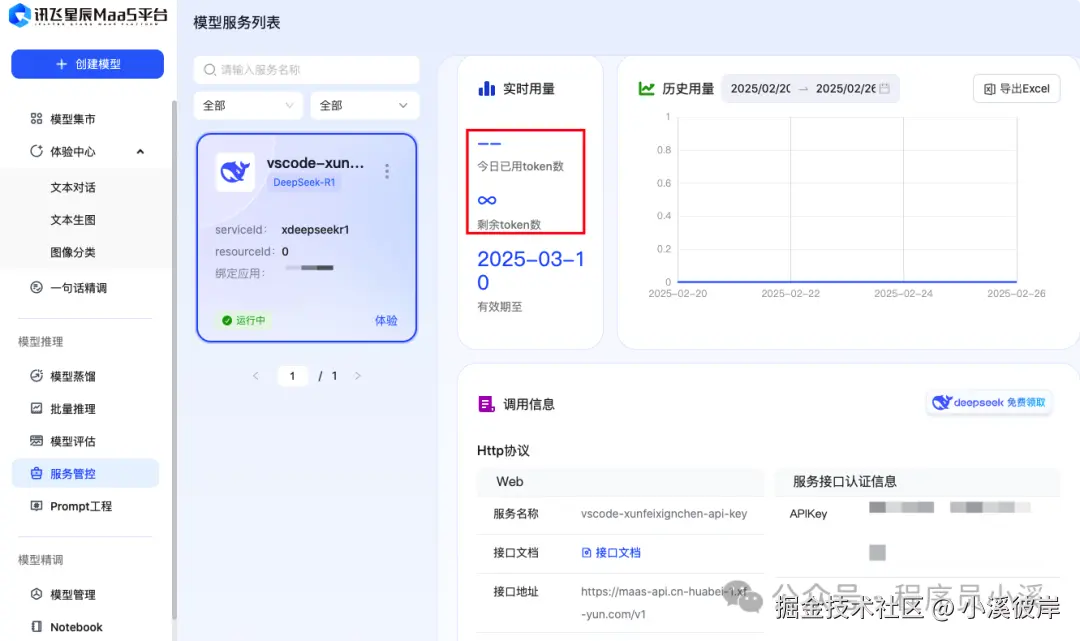Select 服务管控 in the sidebar
Screen dimensions: 1080x641
tap(85, 474)
